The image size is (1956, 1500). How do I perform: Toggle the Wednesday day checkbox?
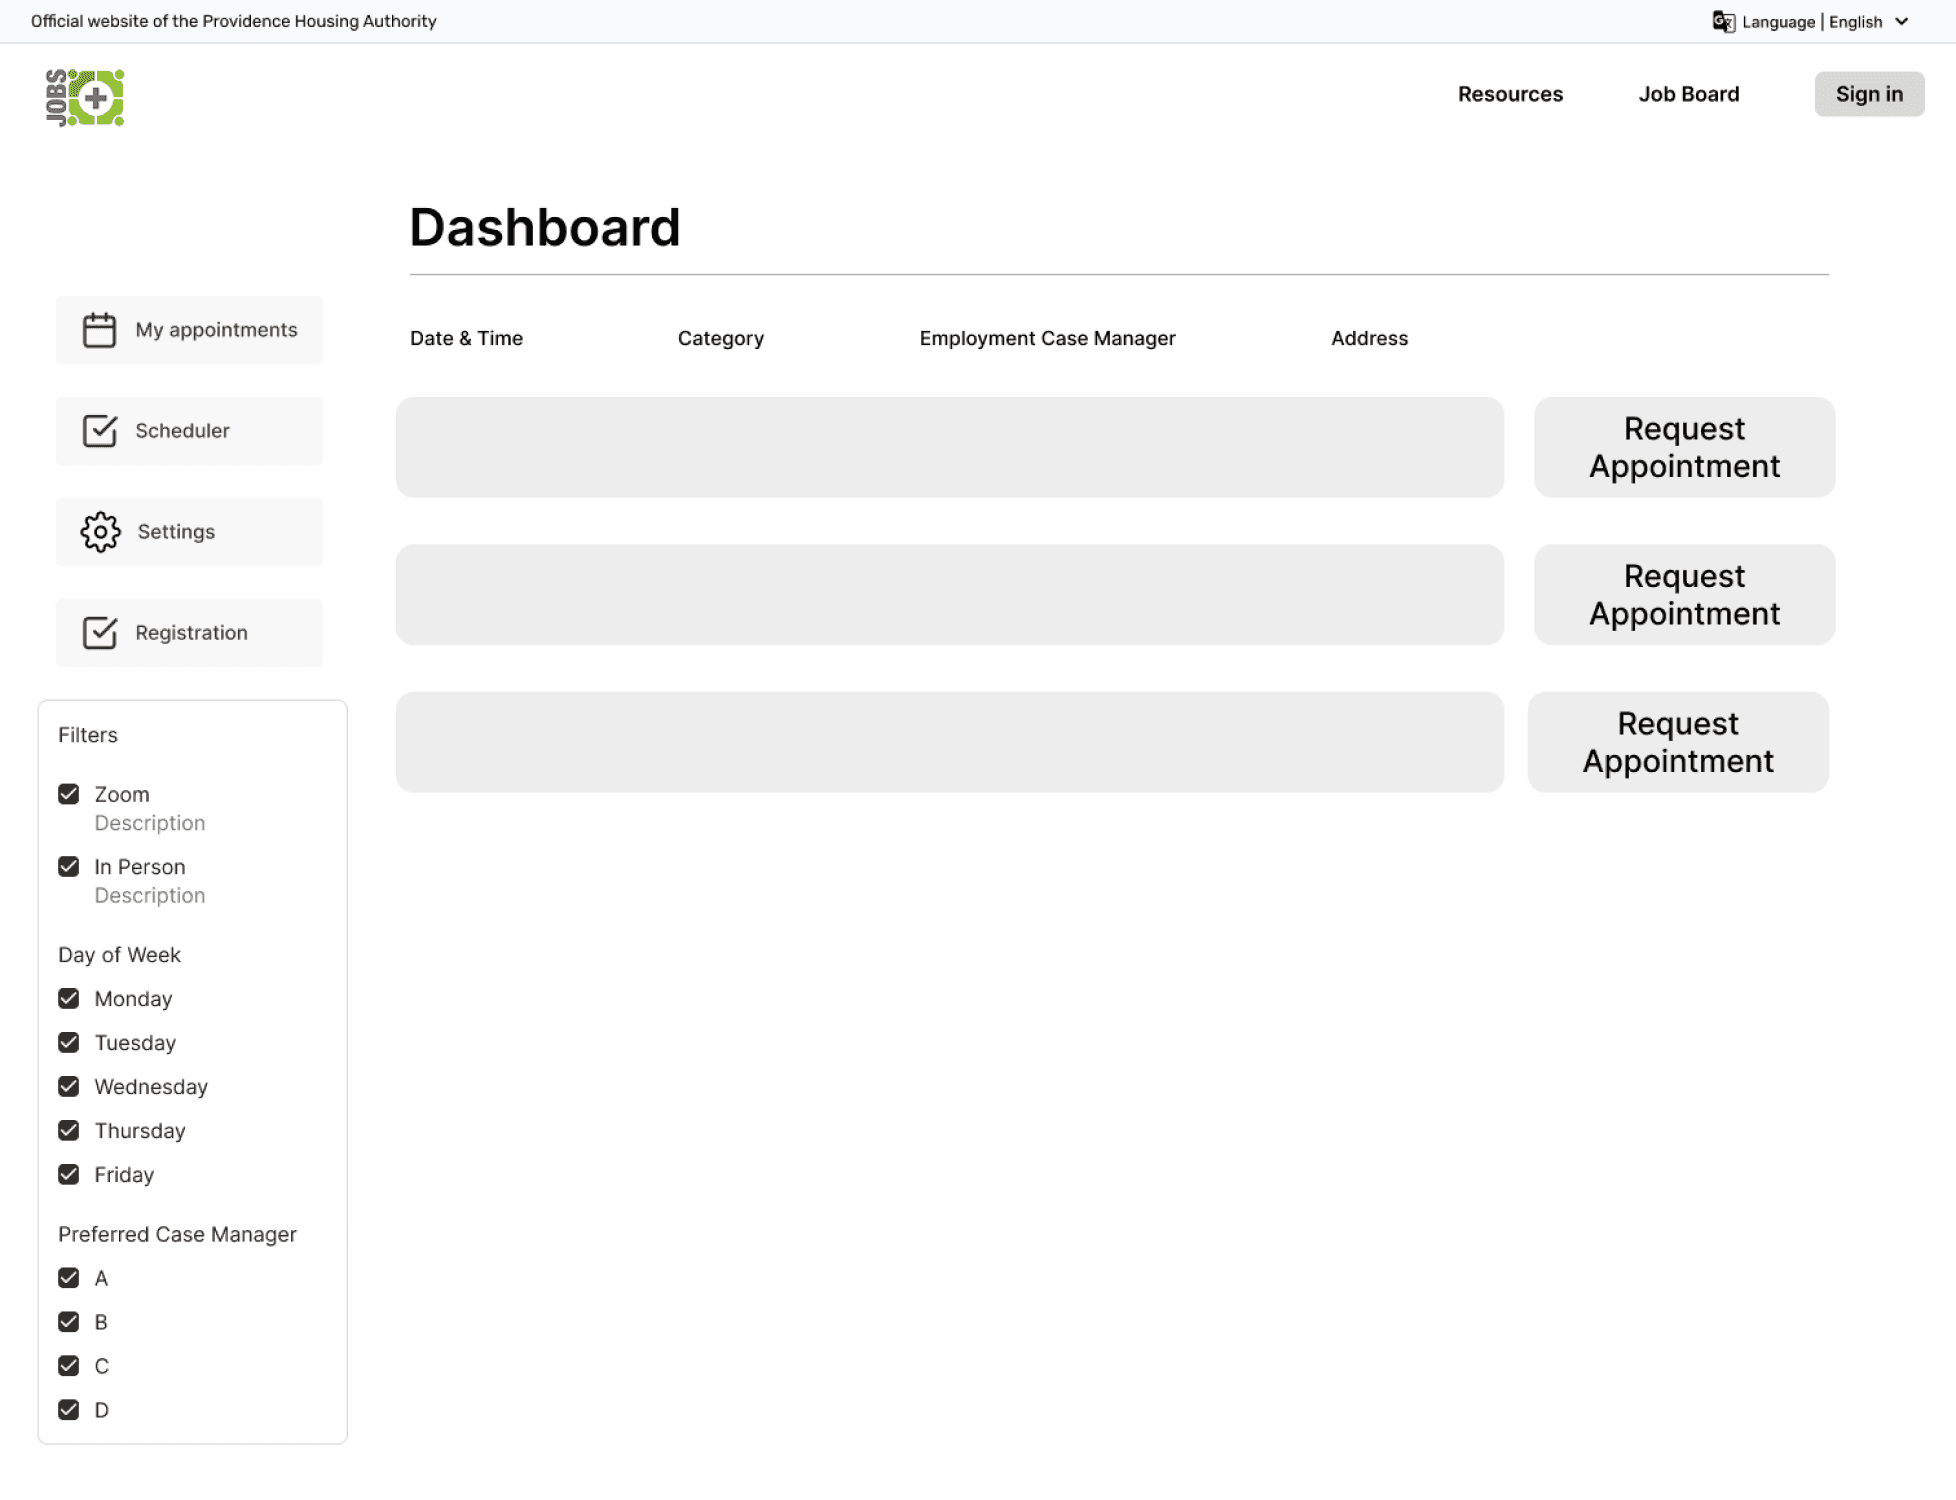[x=69, y=1087]
